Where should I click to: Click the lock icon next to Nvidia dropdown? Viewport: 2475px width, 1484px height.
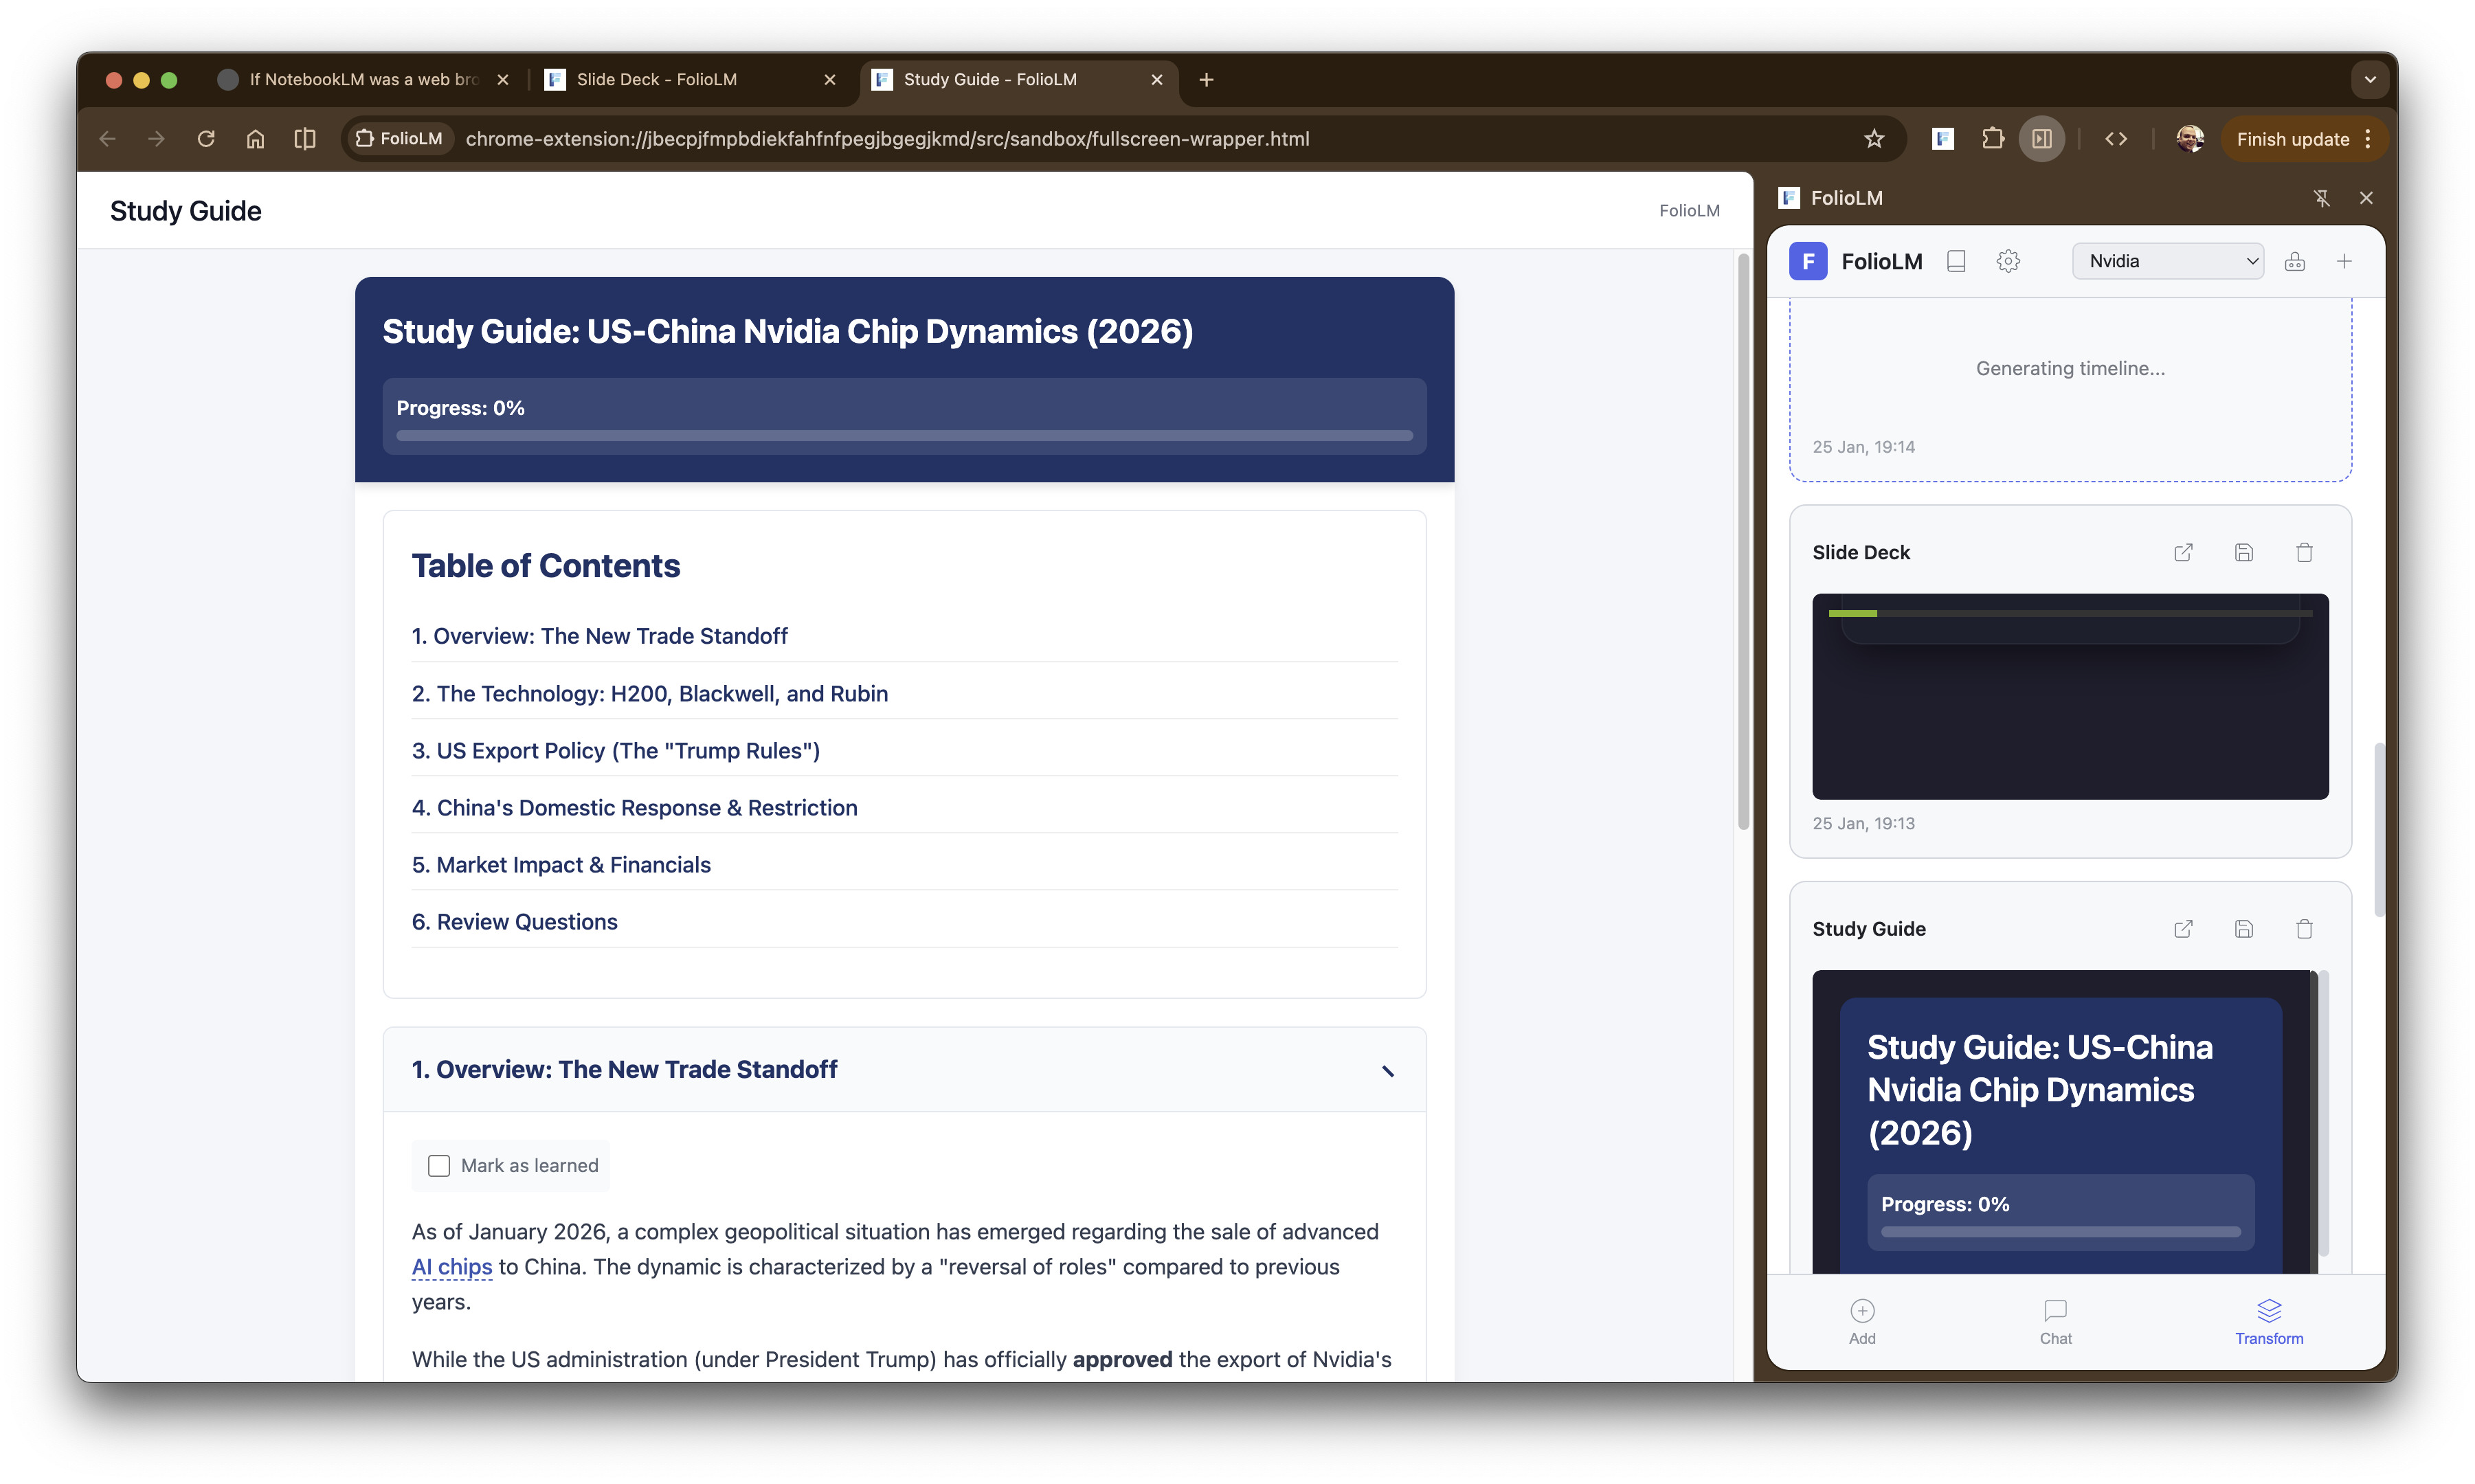point(2295,260)
